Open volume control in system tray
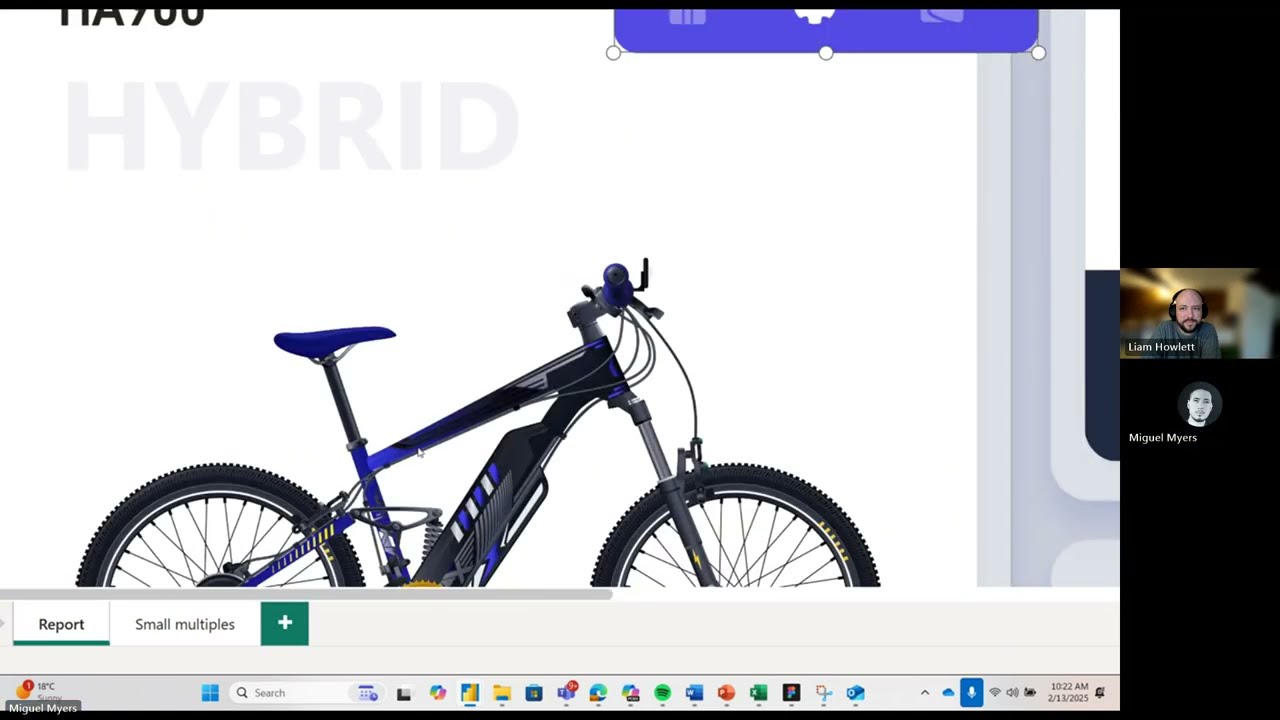Screen dimensions: 1280x720 click(1012, 693)
